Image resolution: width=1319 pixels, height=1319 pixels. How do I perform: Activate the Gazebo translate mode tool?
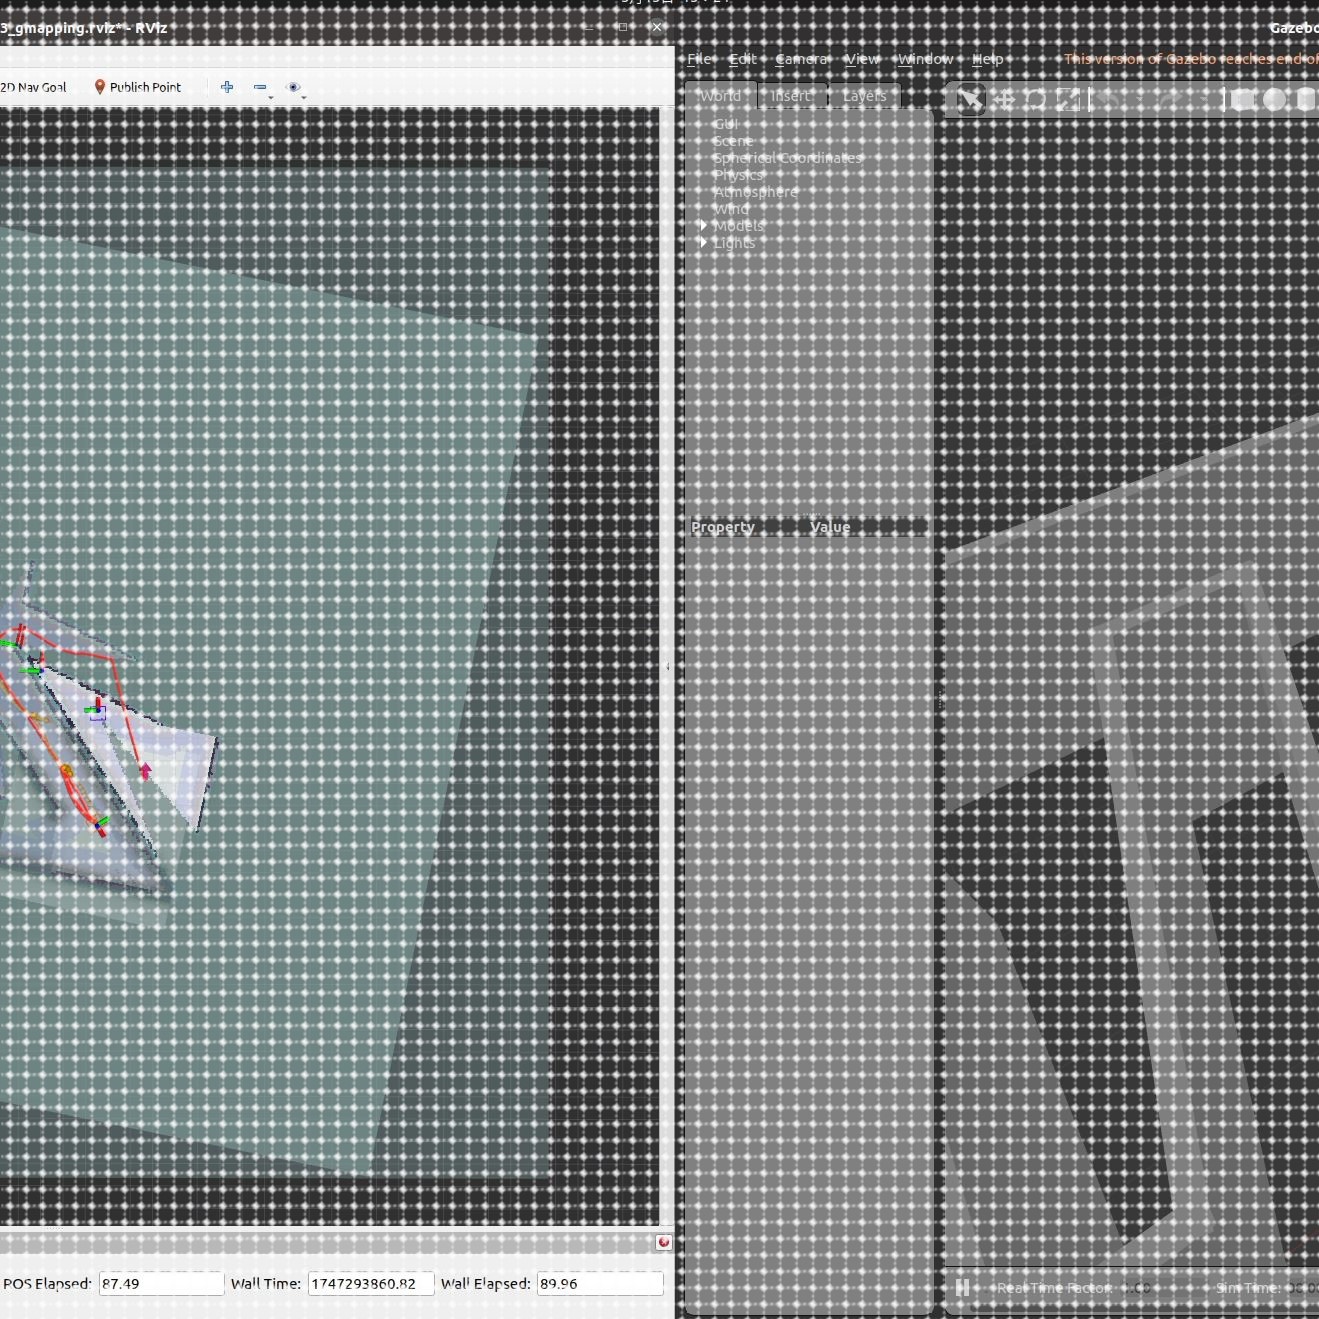(1004, 99)
